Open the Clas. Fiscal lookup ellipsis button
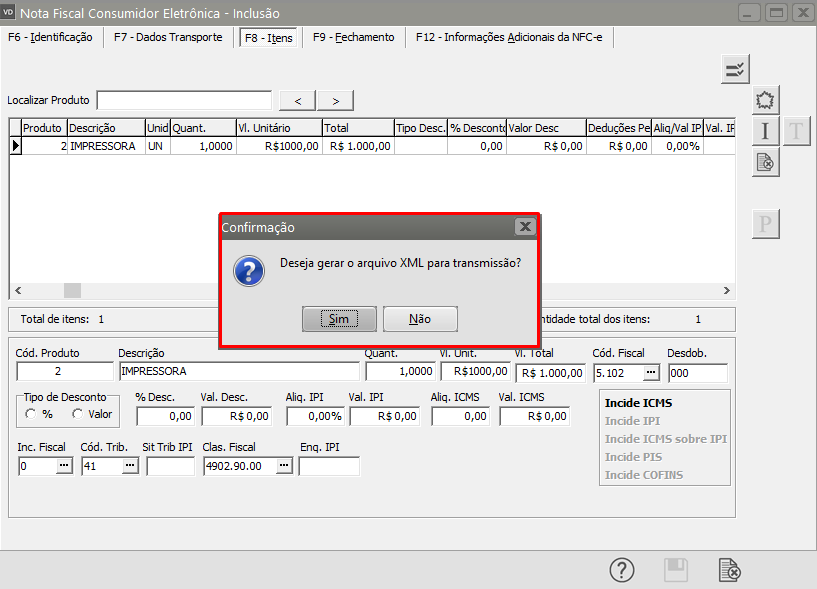This screenshot has height=589, width=817. click(284, 466)
